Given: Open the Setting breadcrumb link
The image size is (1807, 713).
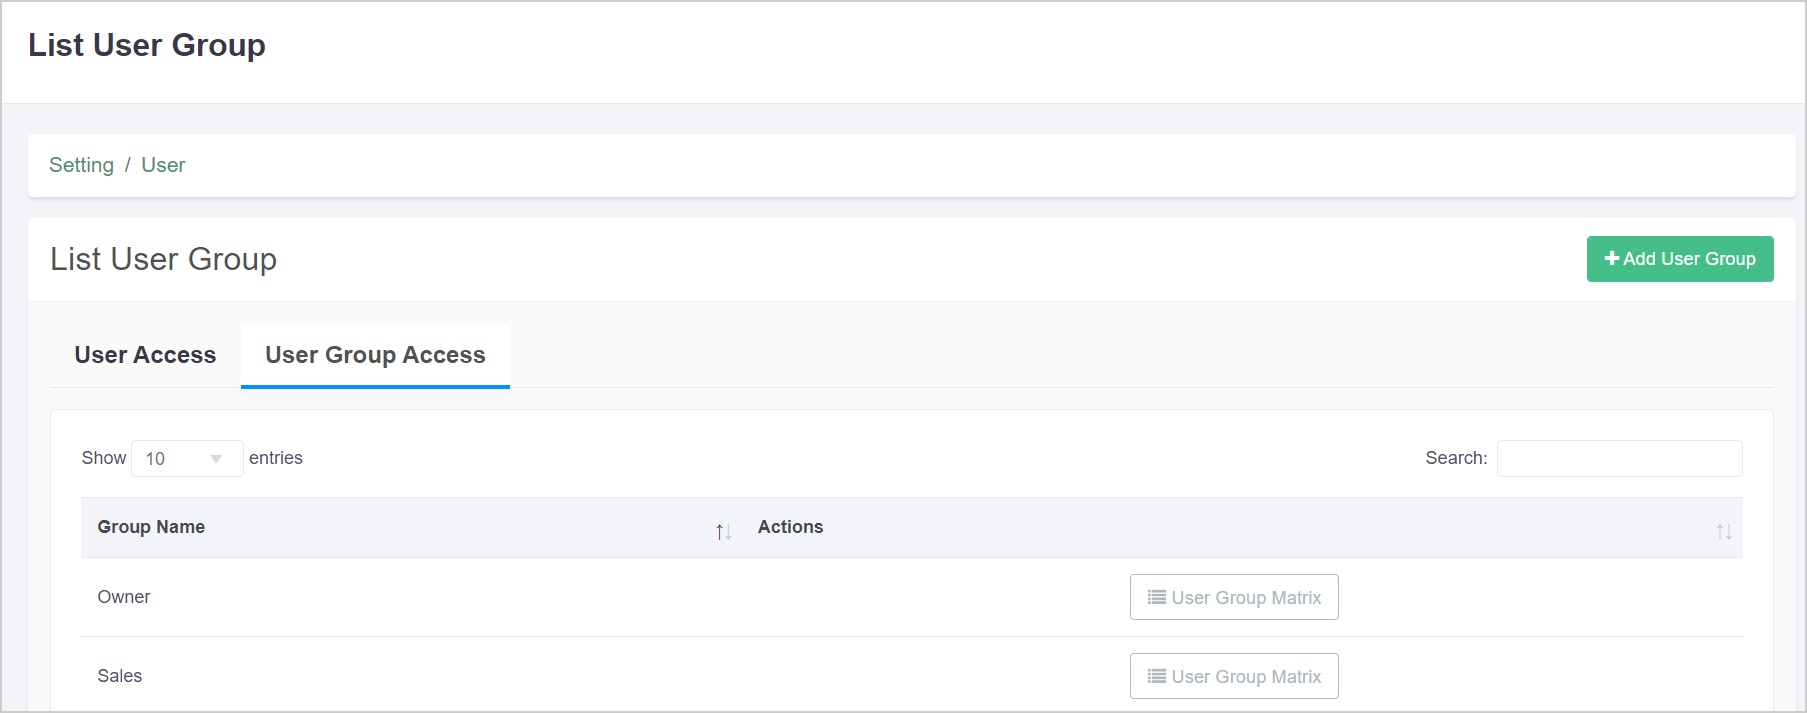Looking at the screenshot, I should click(81, 165).
